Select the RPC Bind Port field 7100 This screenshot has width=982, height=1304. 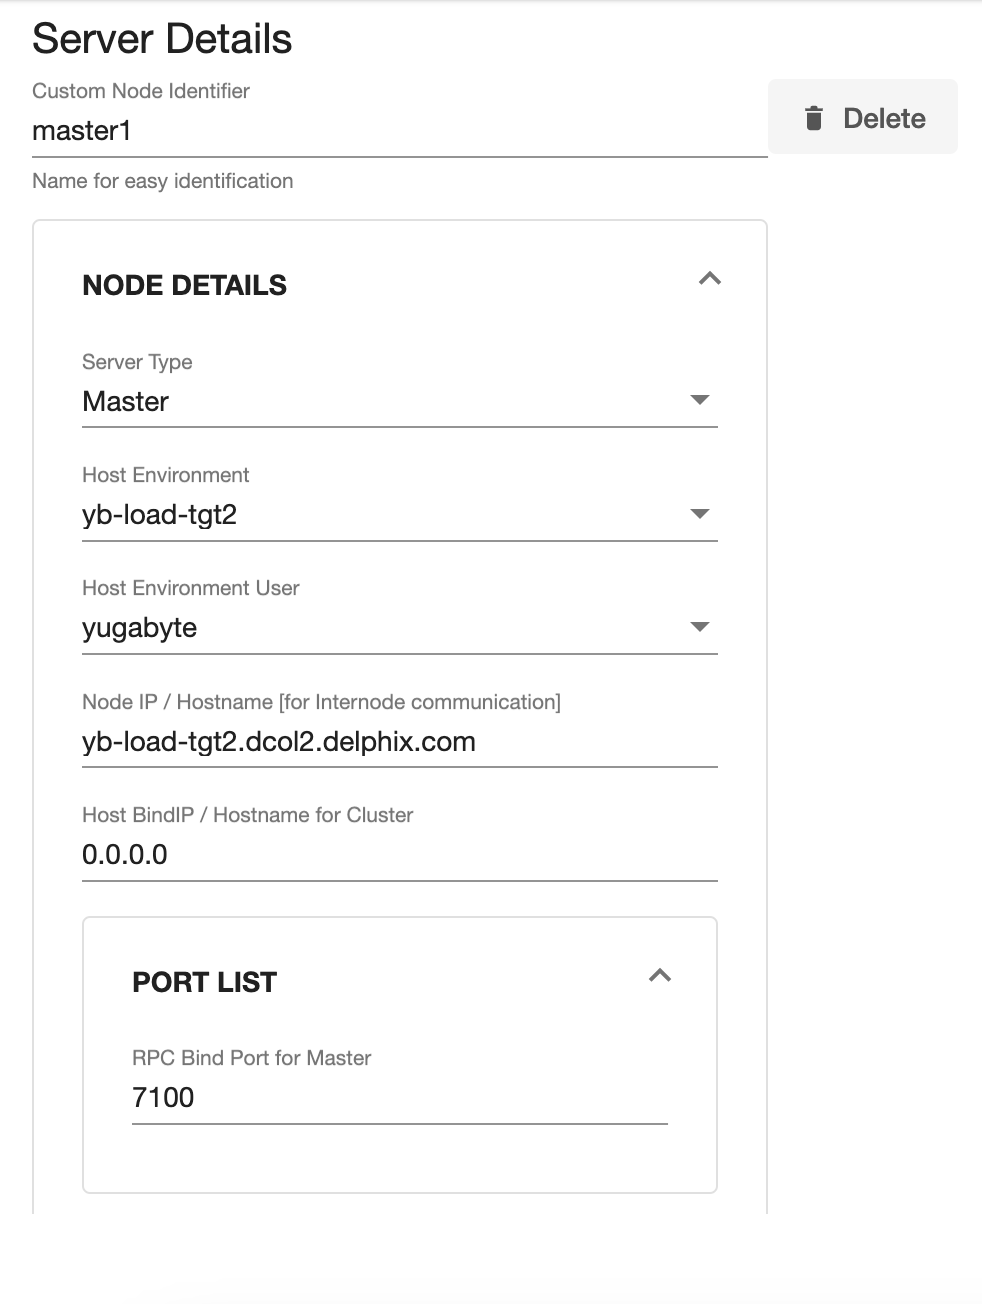click(x=398, y=1098)
